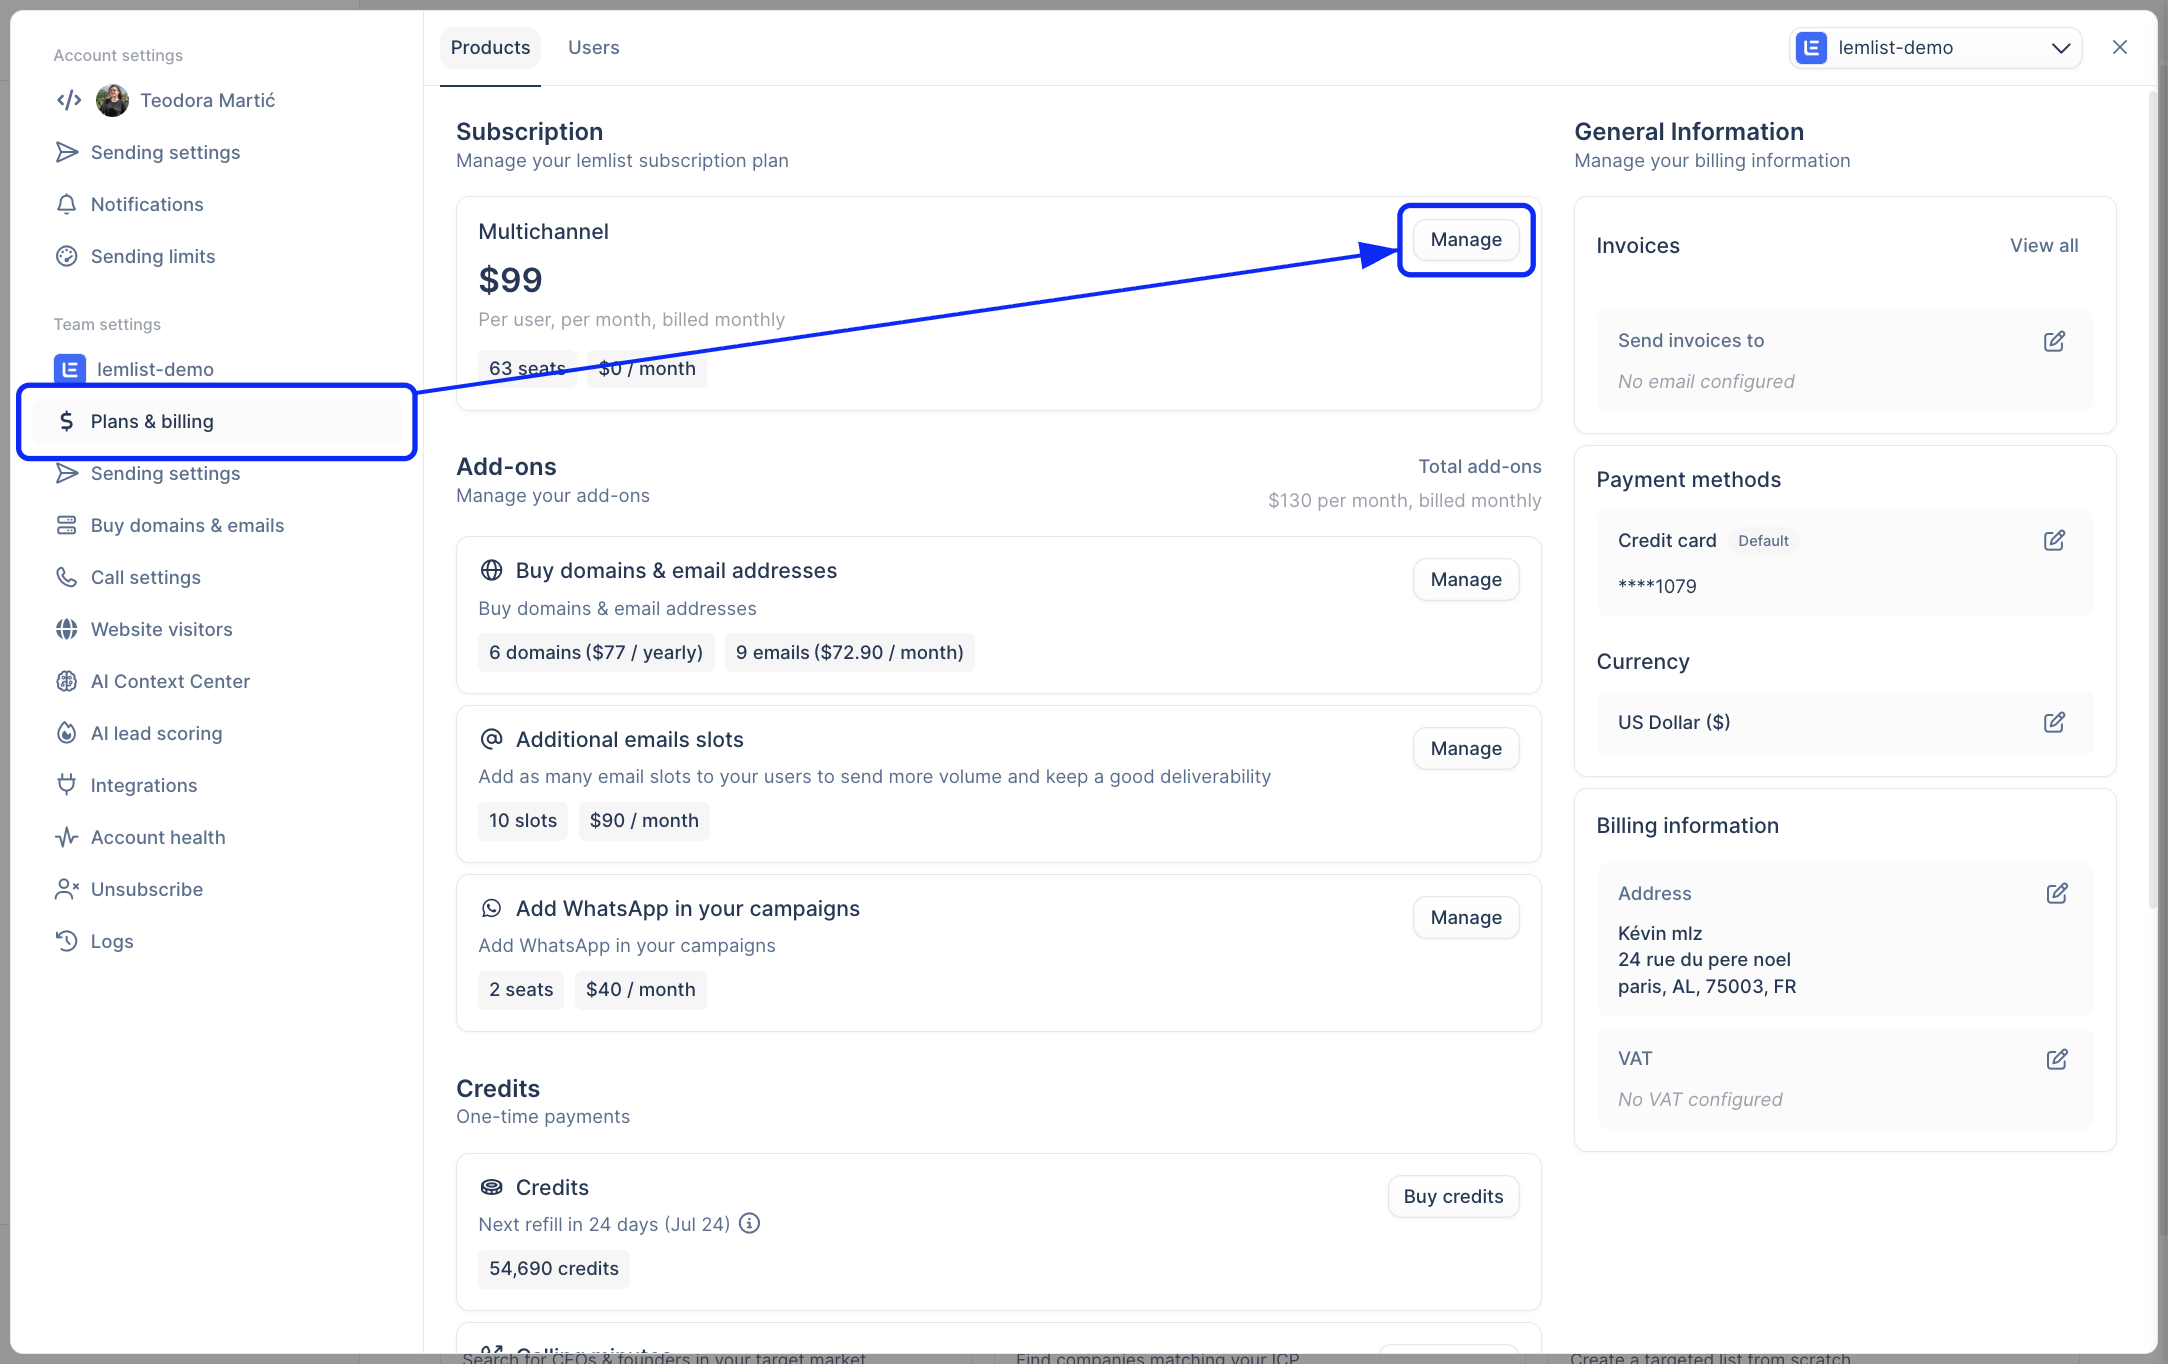Click the 'Default' credit card tag
Screen dimensions: 2168x1364
[x=1763, y=540]
